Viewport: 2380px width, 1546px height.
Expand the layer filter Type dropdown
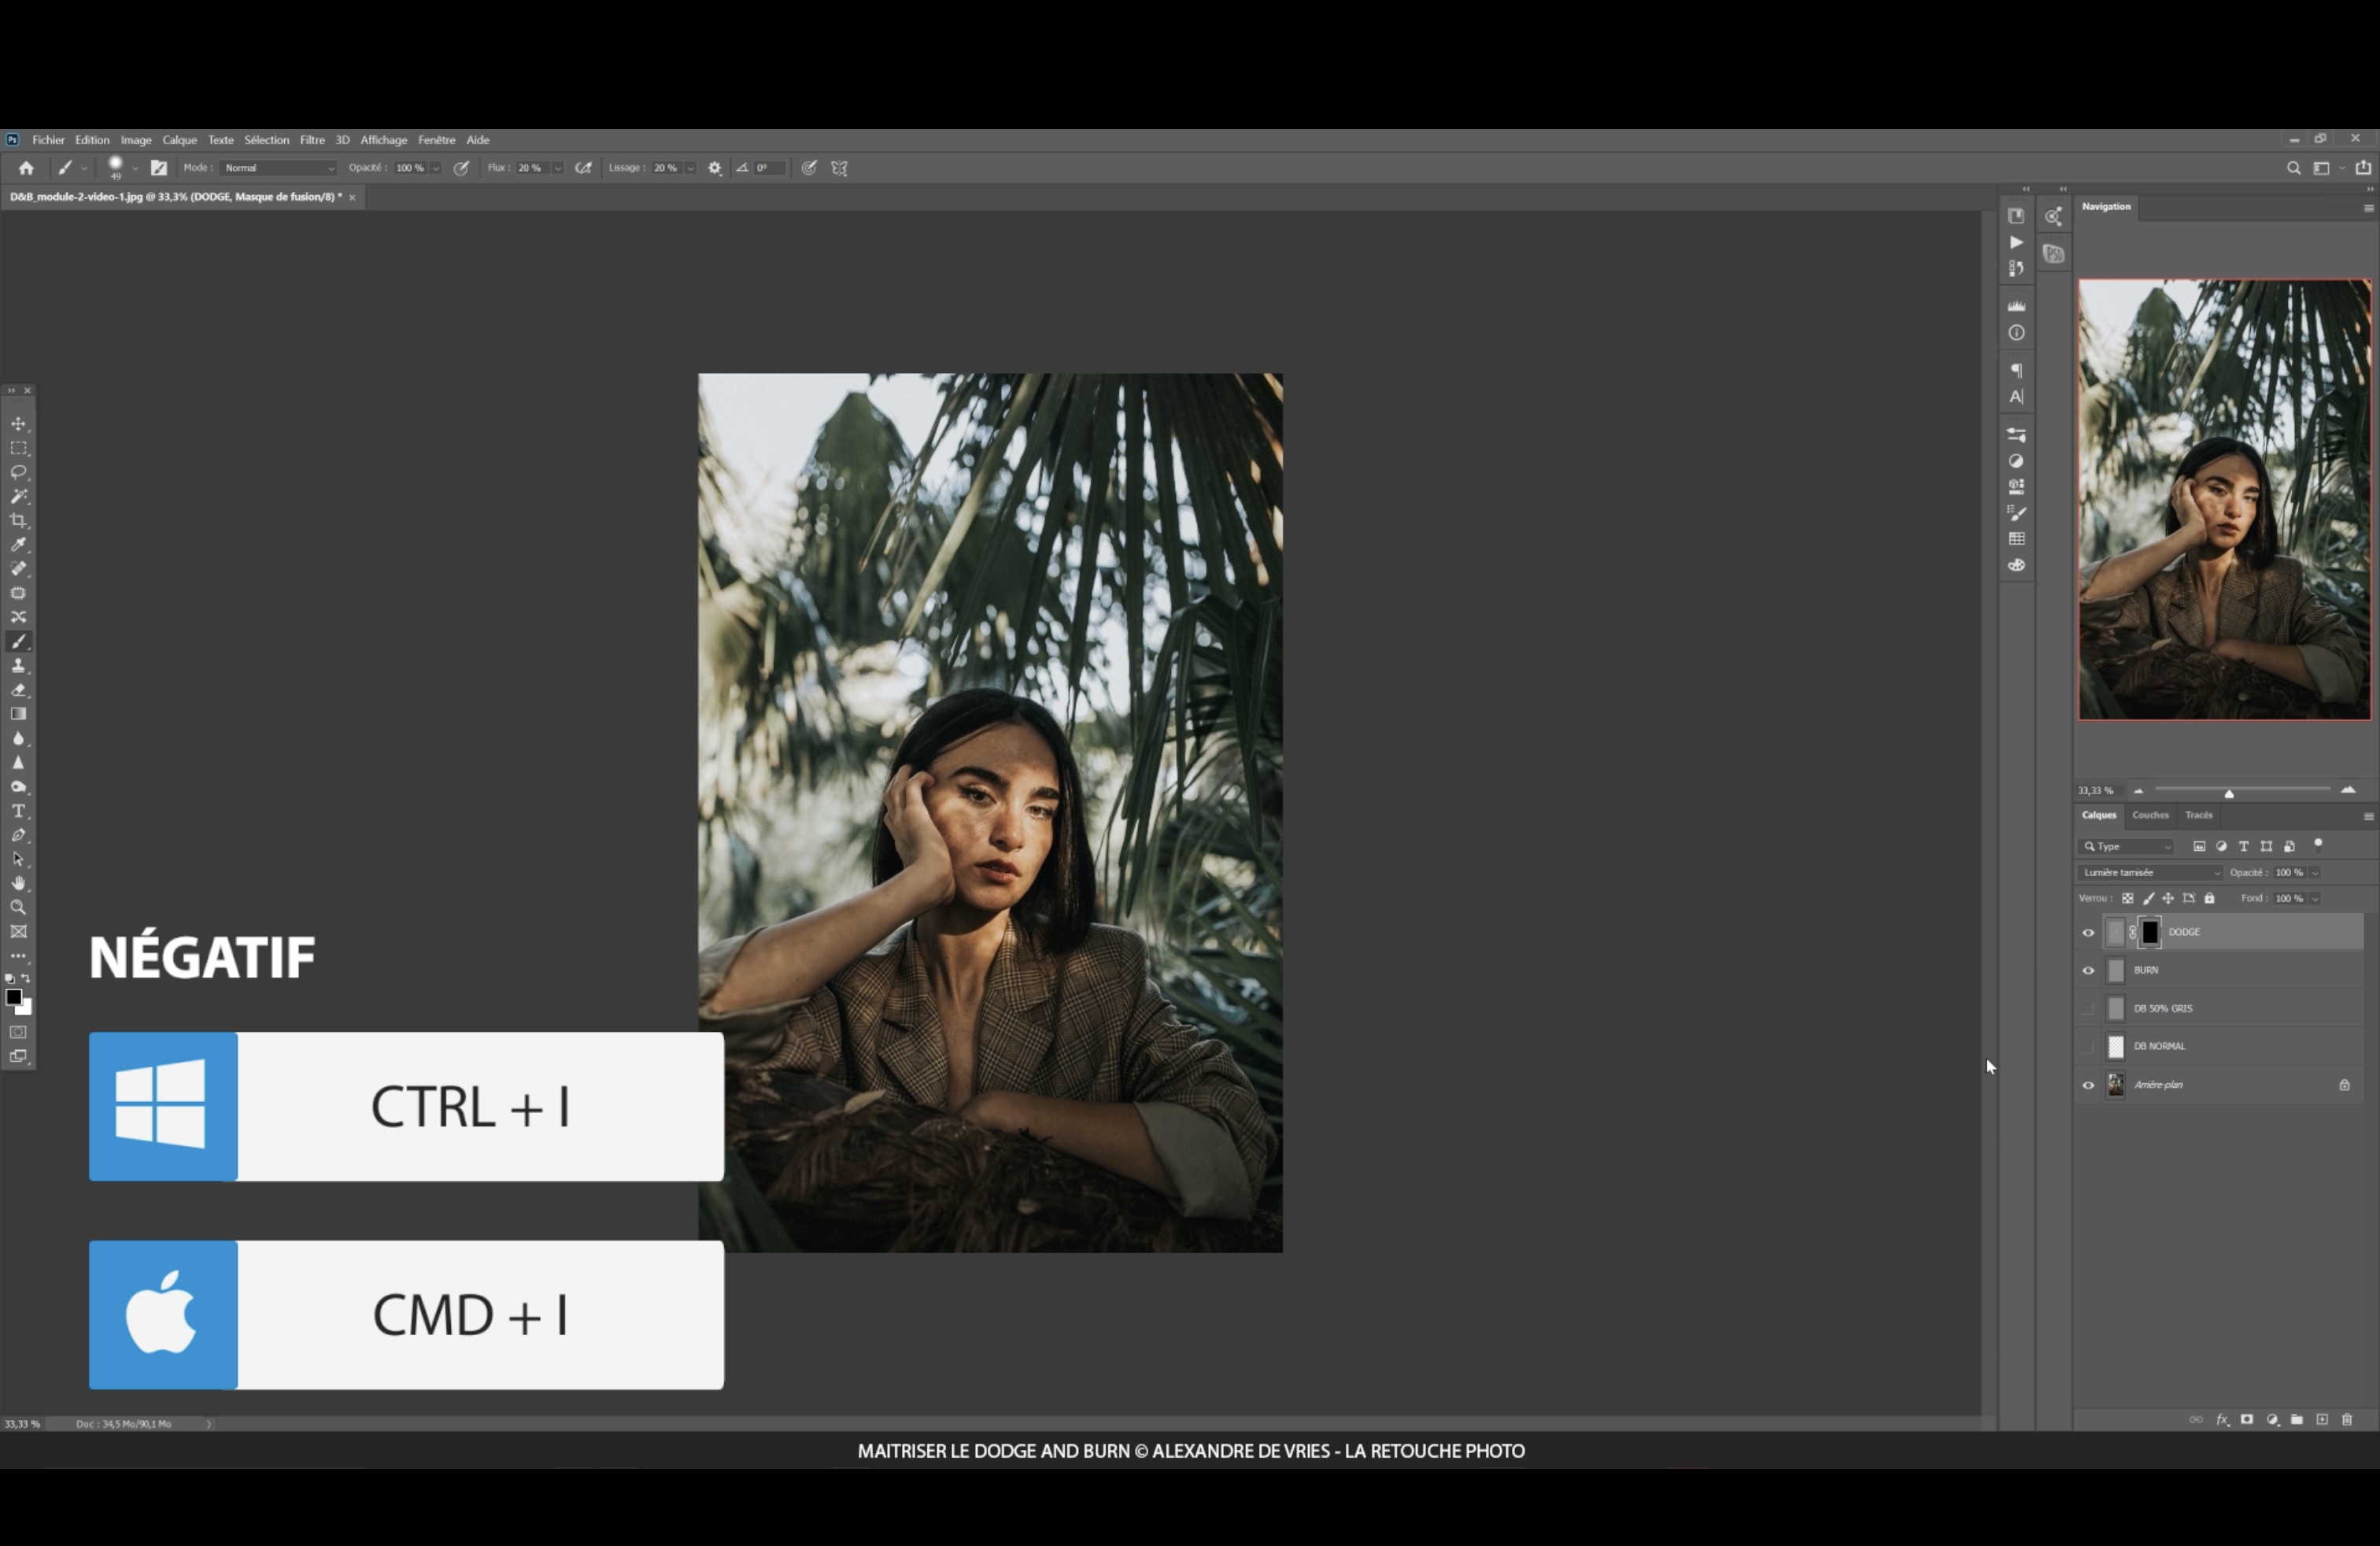pos(2127,847)
